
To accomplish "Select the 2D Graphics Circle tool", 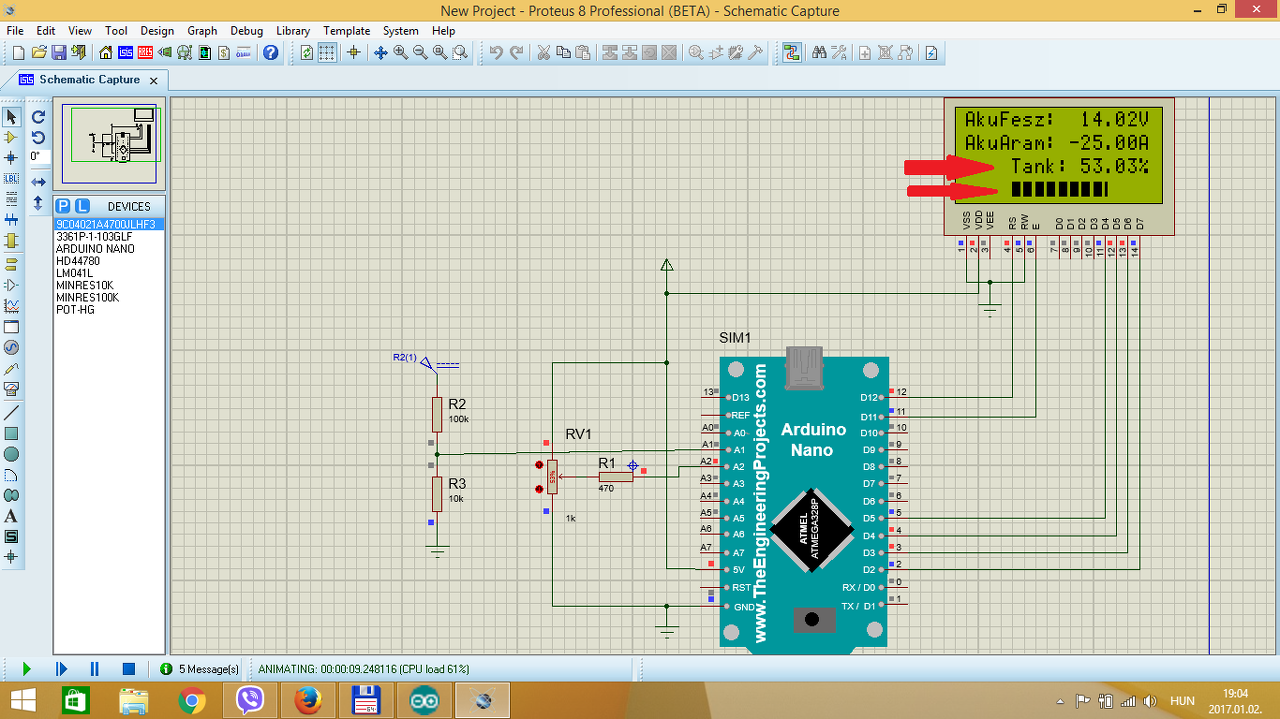I will [11, 454].
